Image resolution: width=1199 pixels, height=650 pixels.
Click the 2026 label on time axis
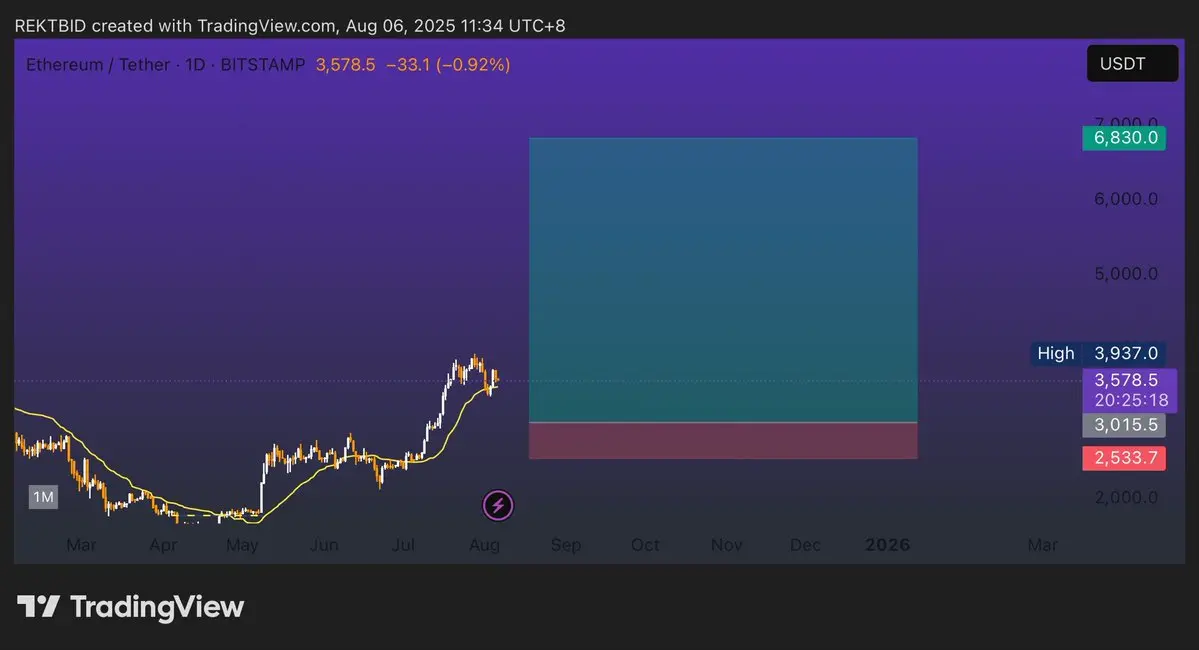887,545
